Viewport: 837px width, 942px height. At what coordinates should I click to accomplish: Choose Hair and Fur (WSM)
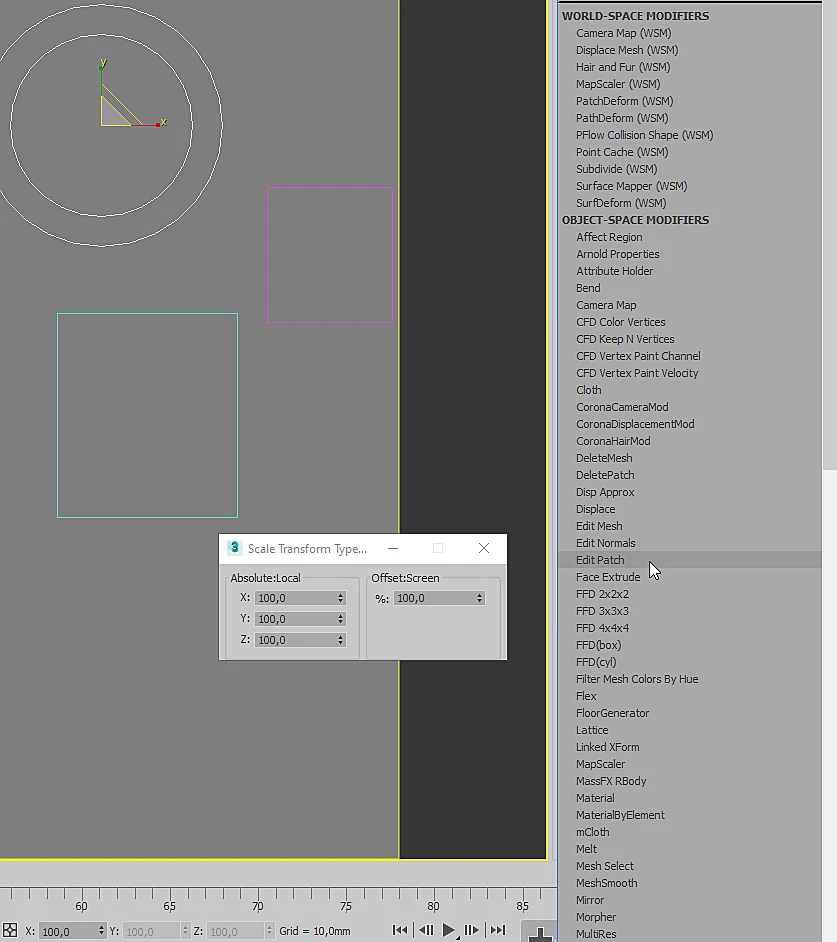[622, 67]
